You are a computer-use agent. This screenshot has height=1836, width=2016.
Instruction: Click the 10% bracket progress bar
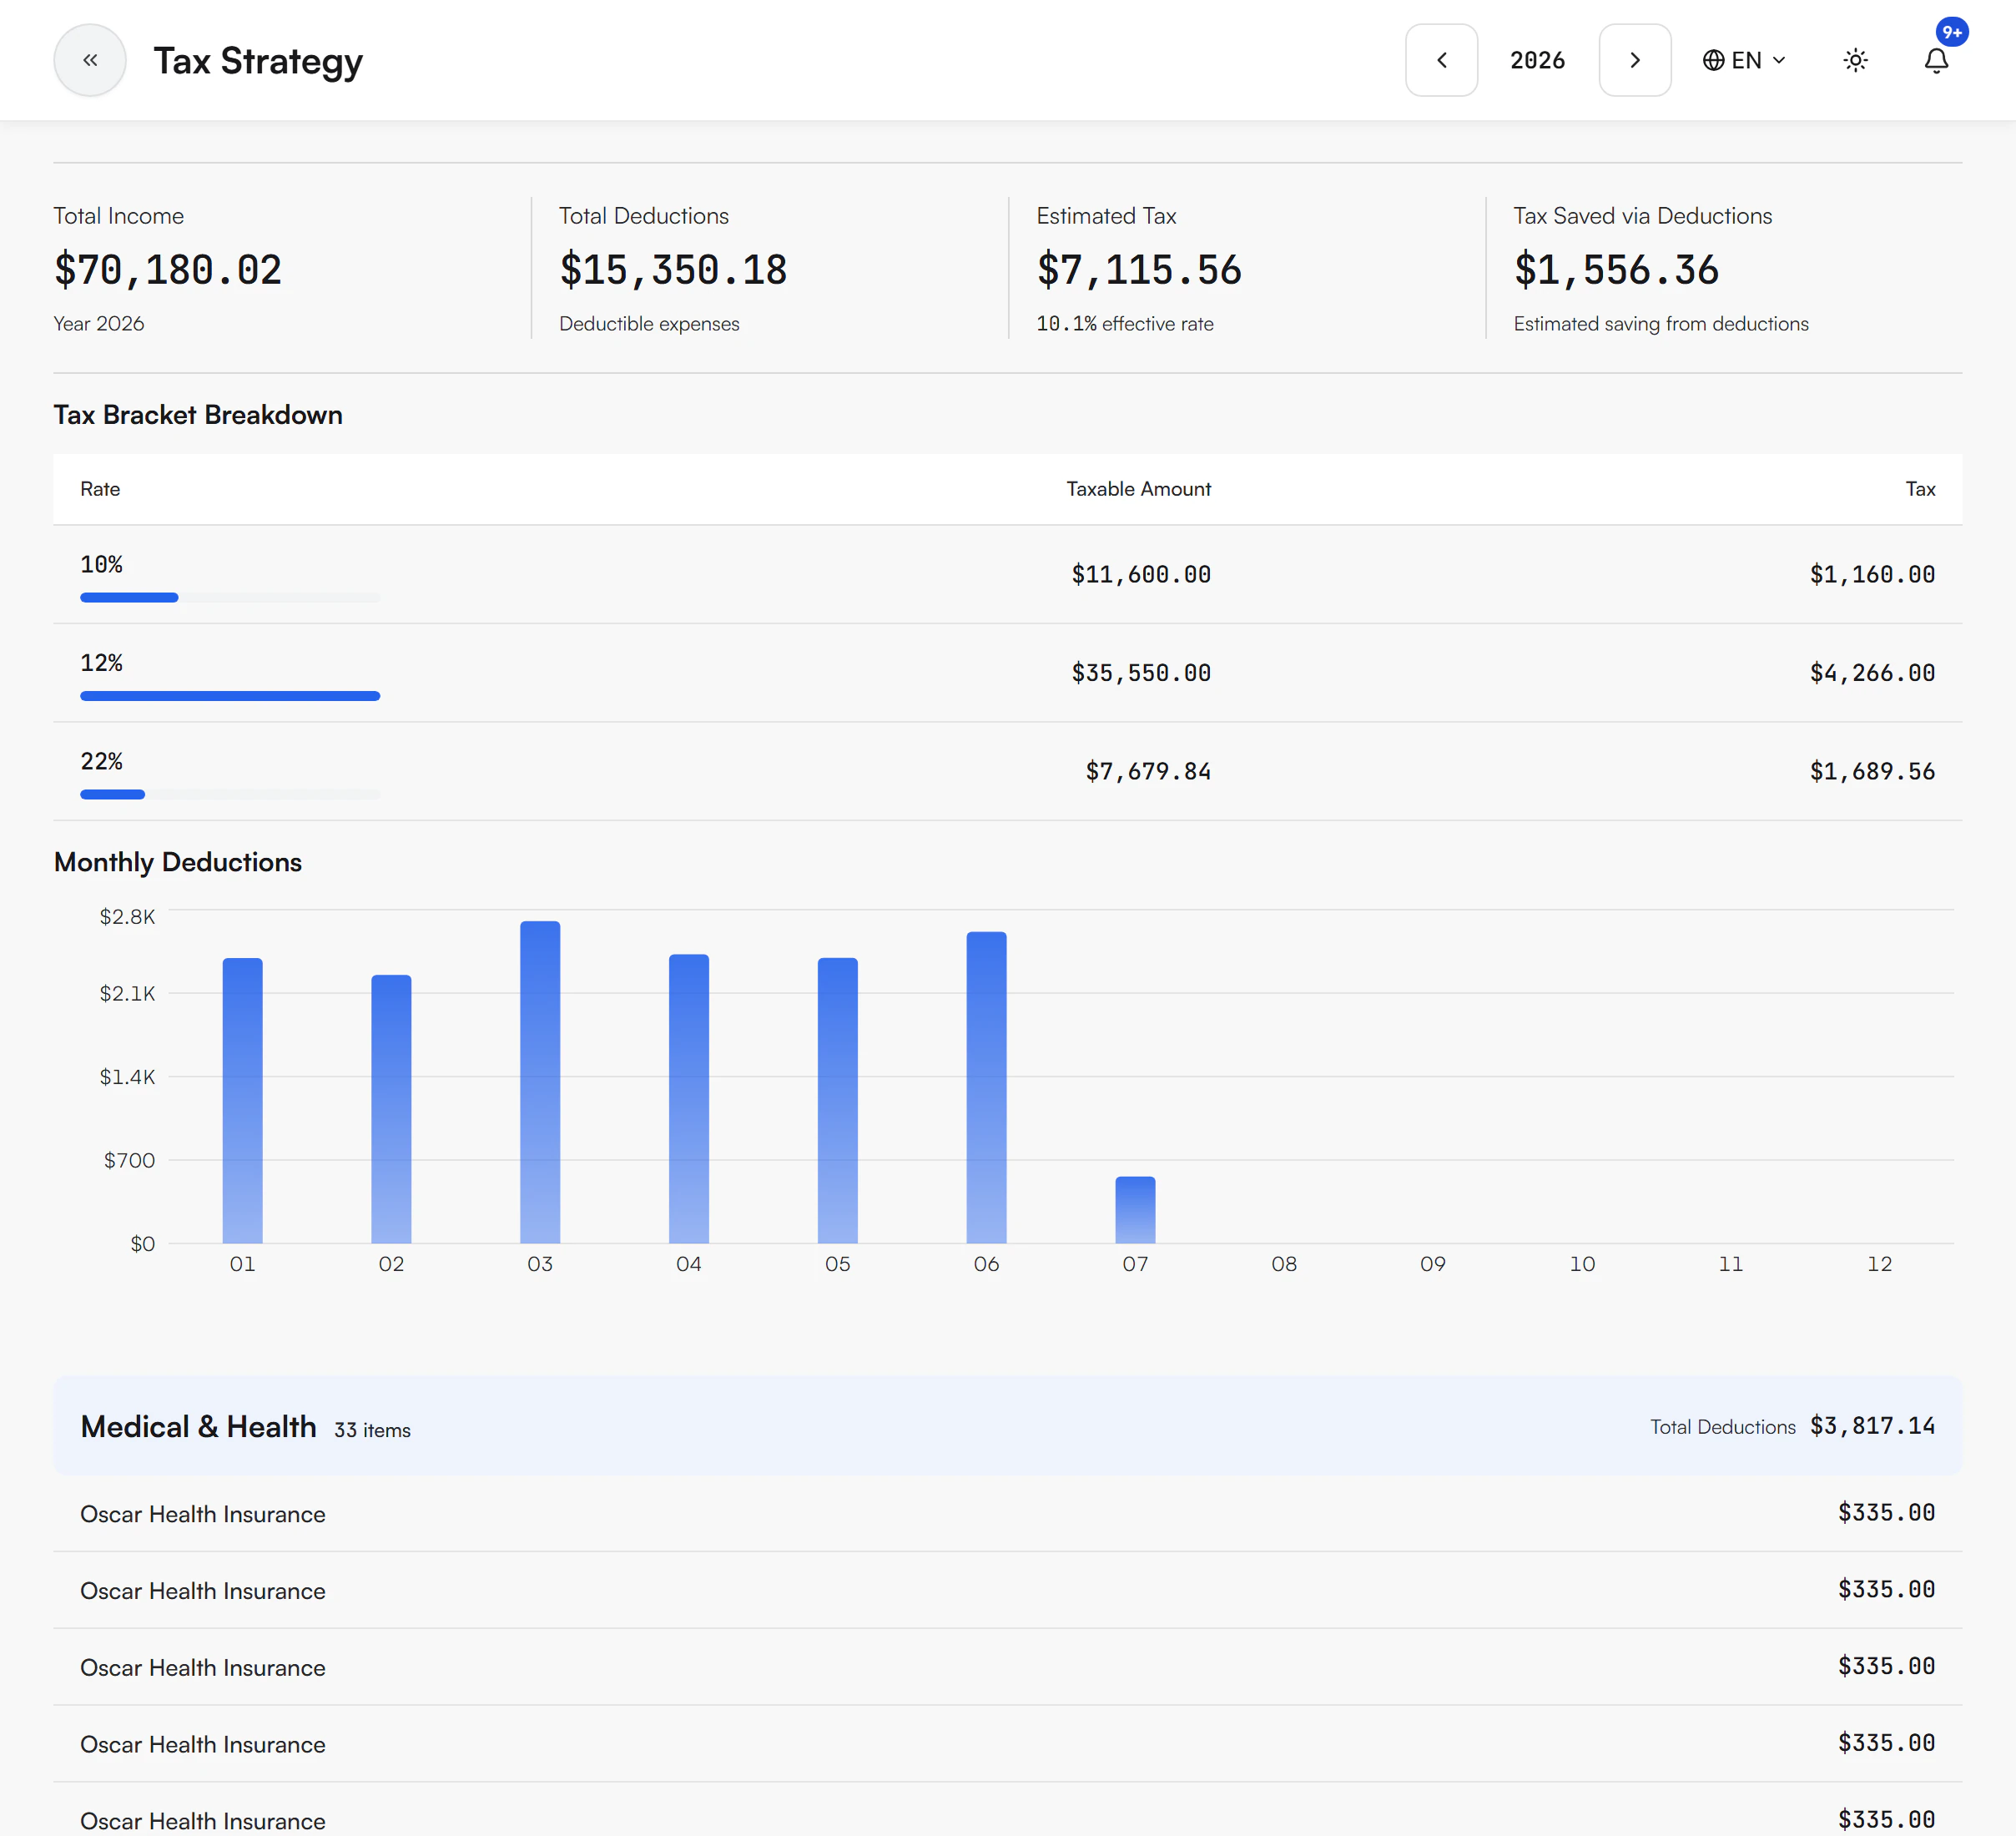pyautogui.click(x=230, y=597)
